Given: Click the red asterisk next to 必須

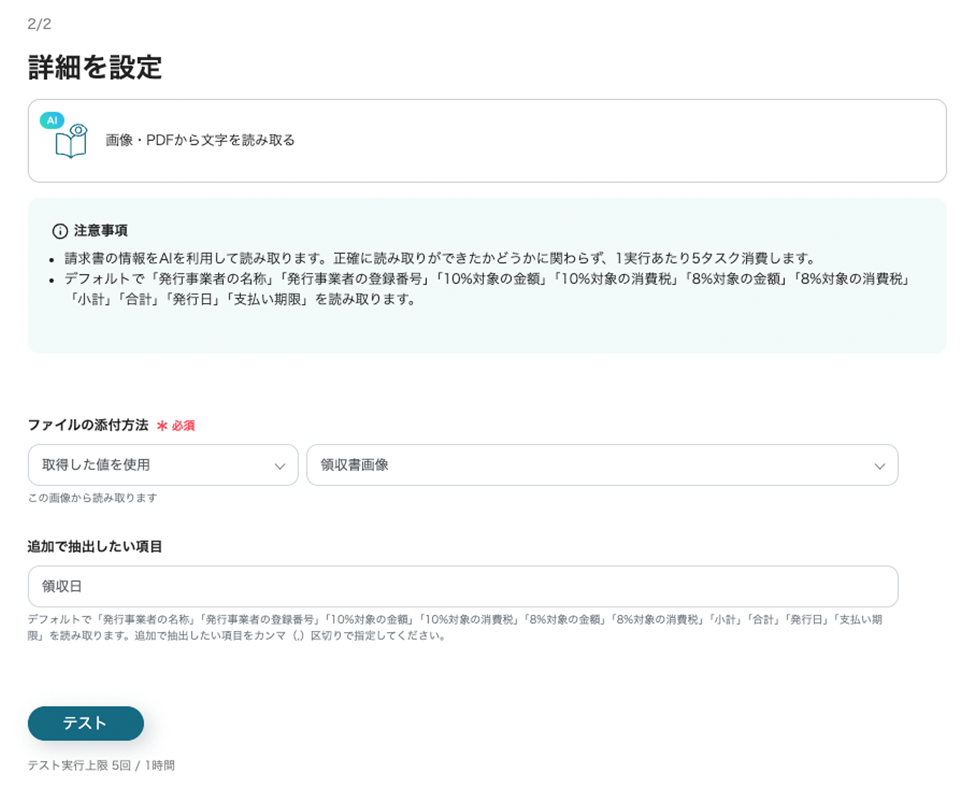Looking at the screenshot, I should [x=162, y=425].
